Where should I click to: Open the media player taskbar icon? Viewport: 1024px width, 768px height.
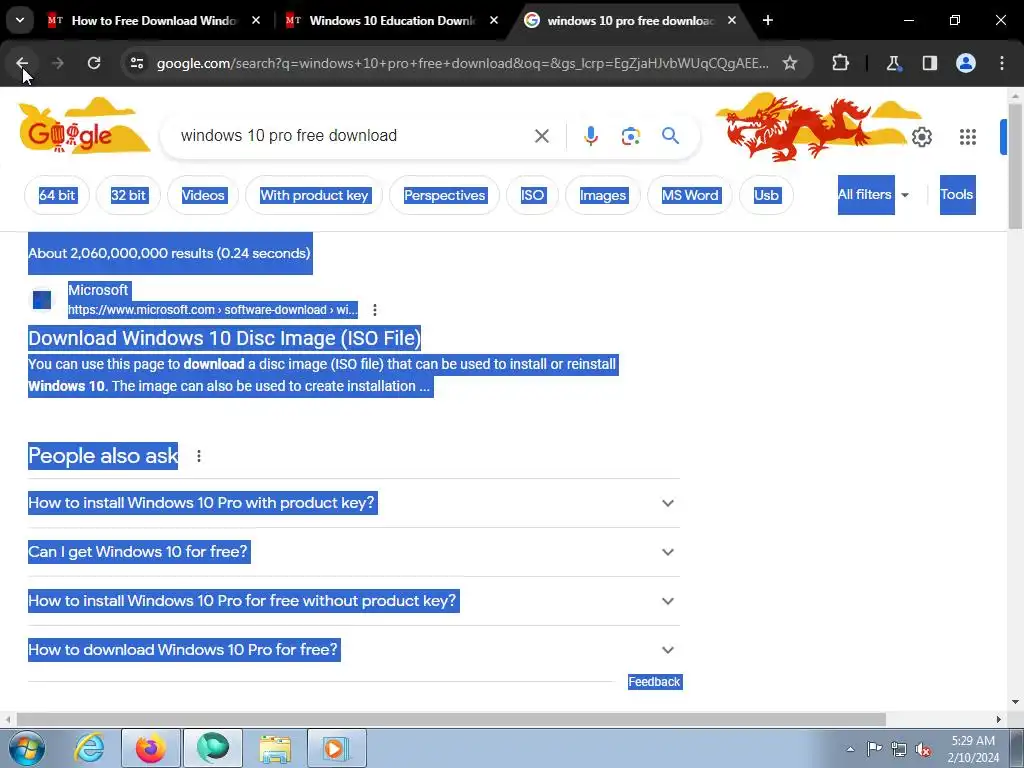(337, 748)
